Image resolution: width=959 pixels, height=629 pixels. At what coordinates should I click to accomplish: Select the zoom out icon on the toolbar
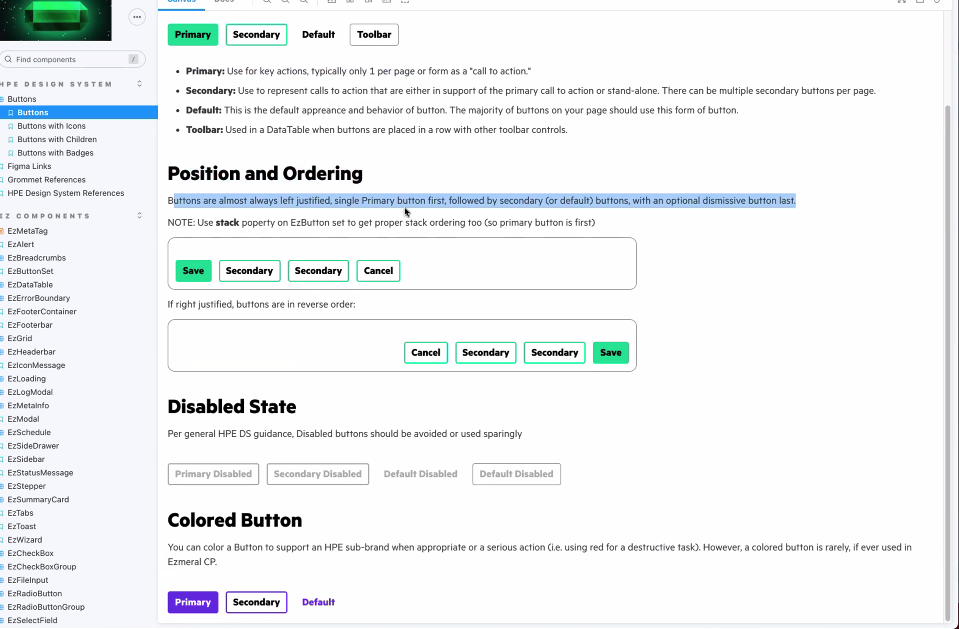286,4
